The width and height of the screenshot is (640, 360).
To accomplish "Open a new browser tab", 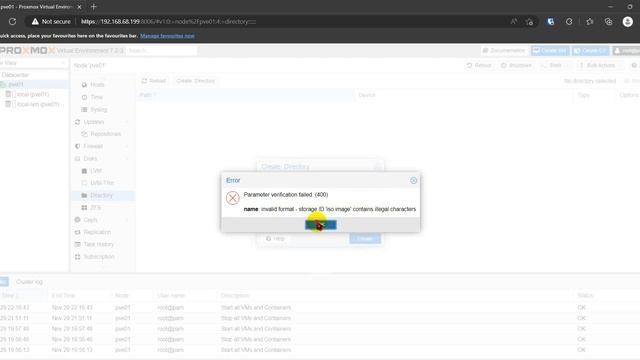I will (x=93, y=7).
